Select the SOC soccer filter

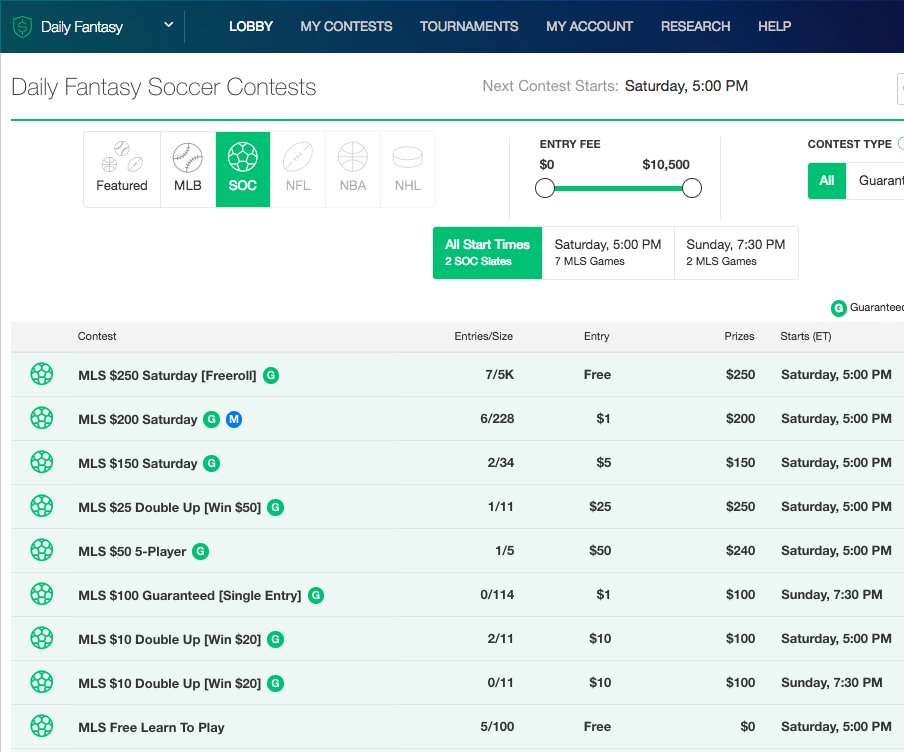(243, 169)
